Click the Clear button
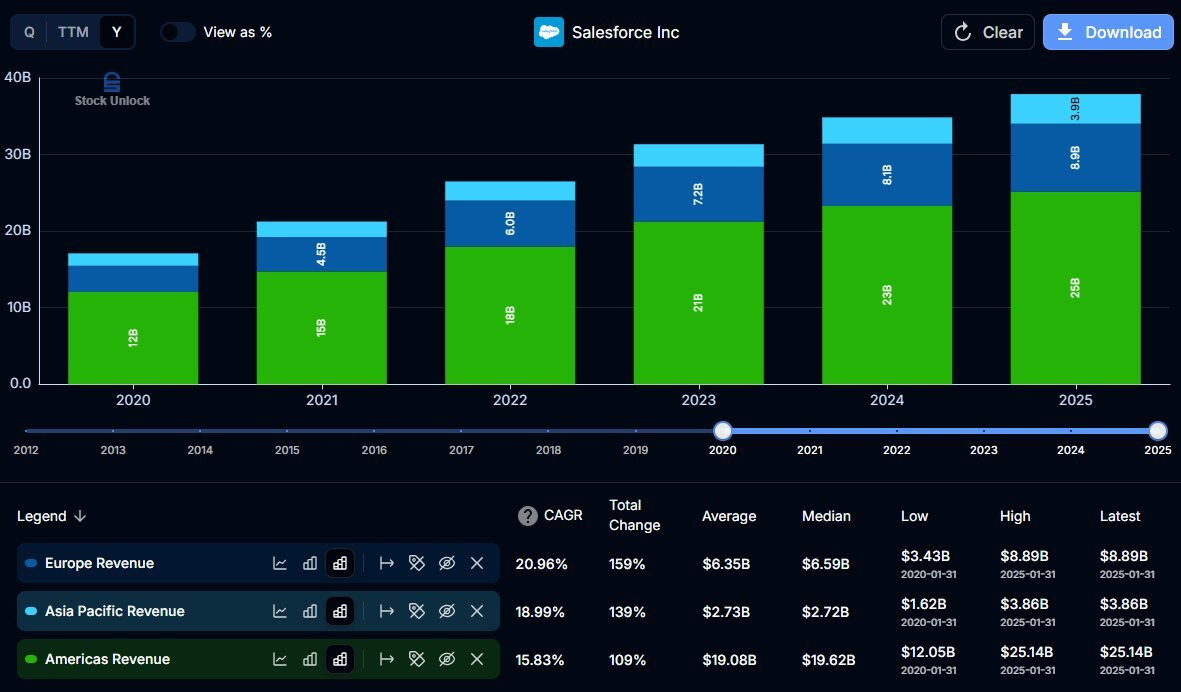1181x692 pixels. pos(988,32)
